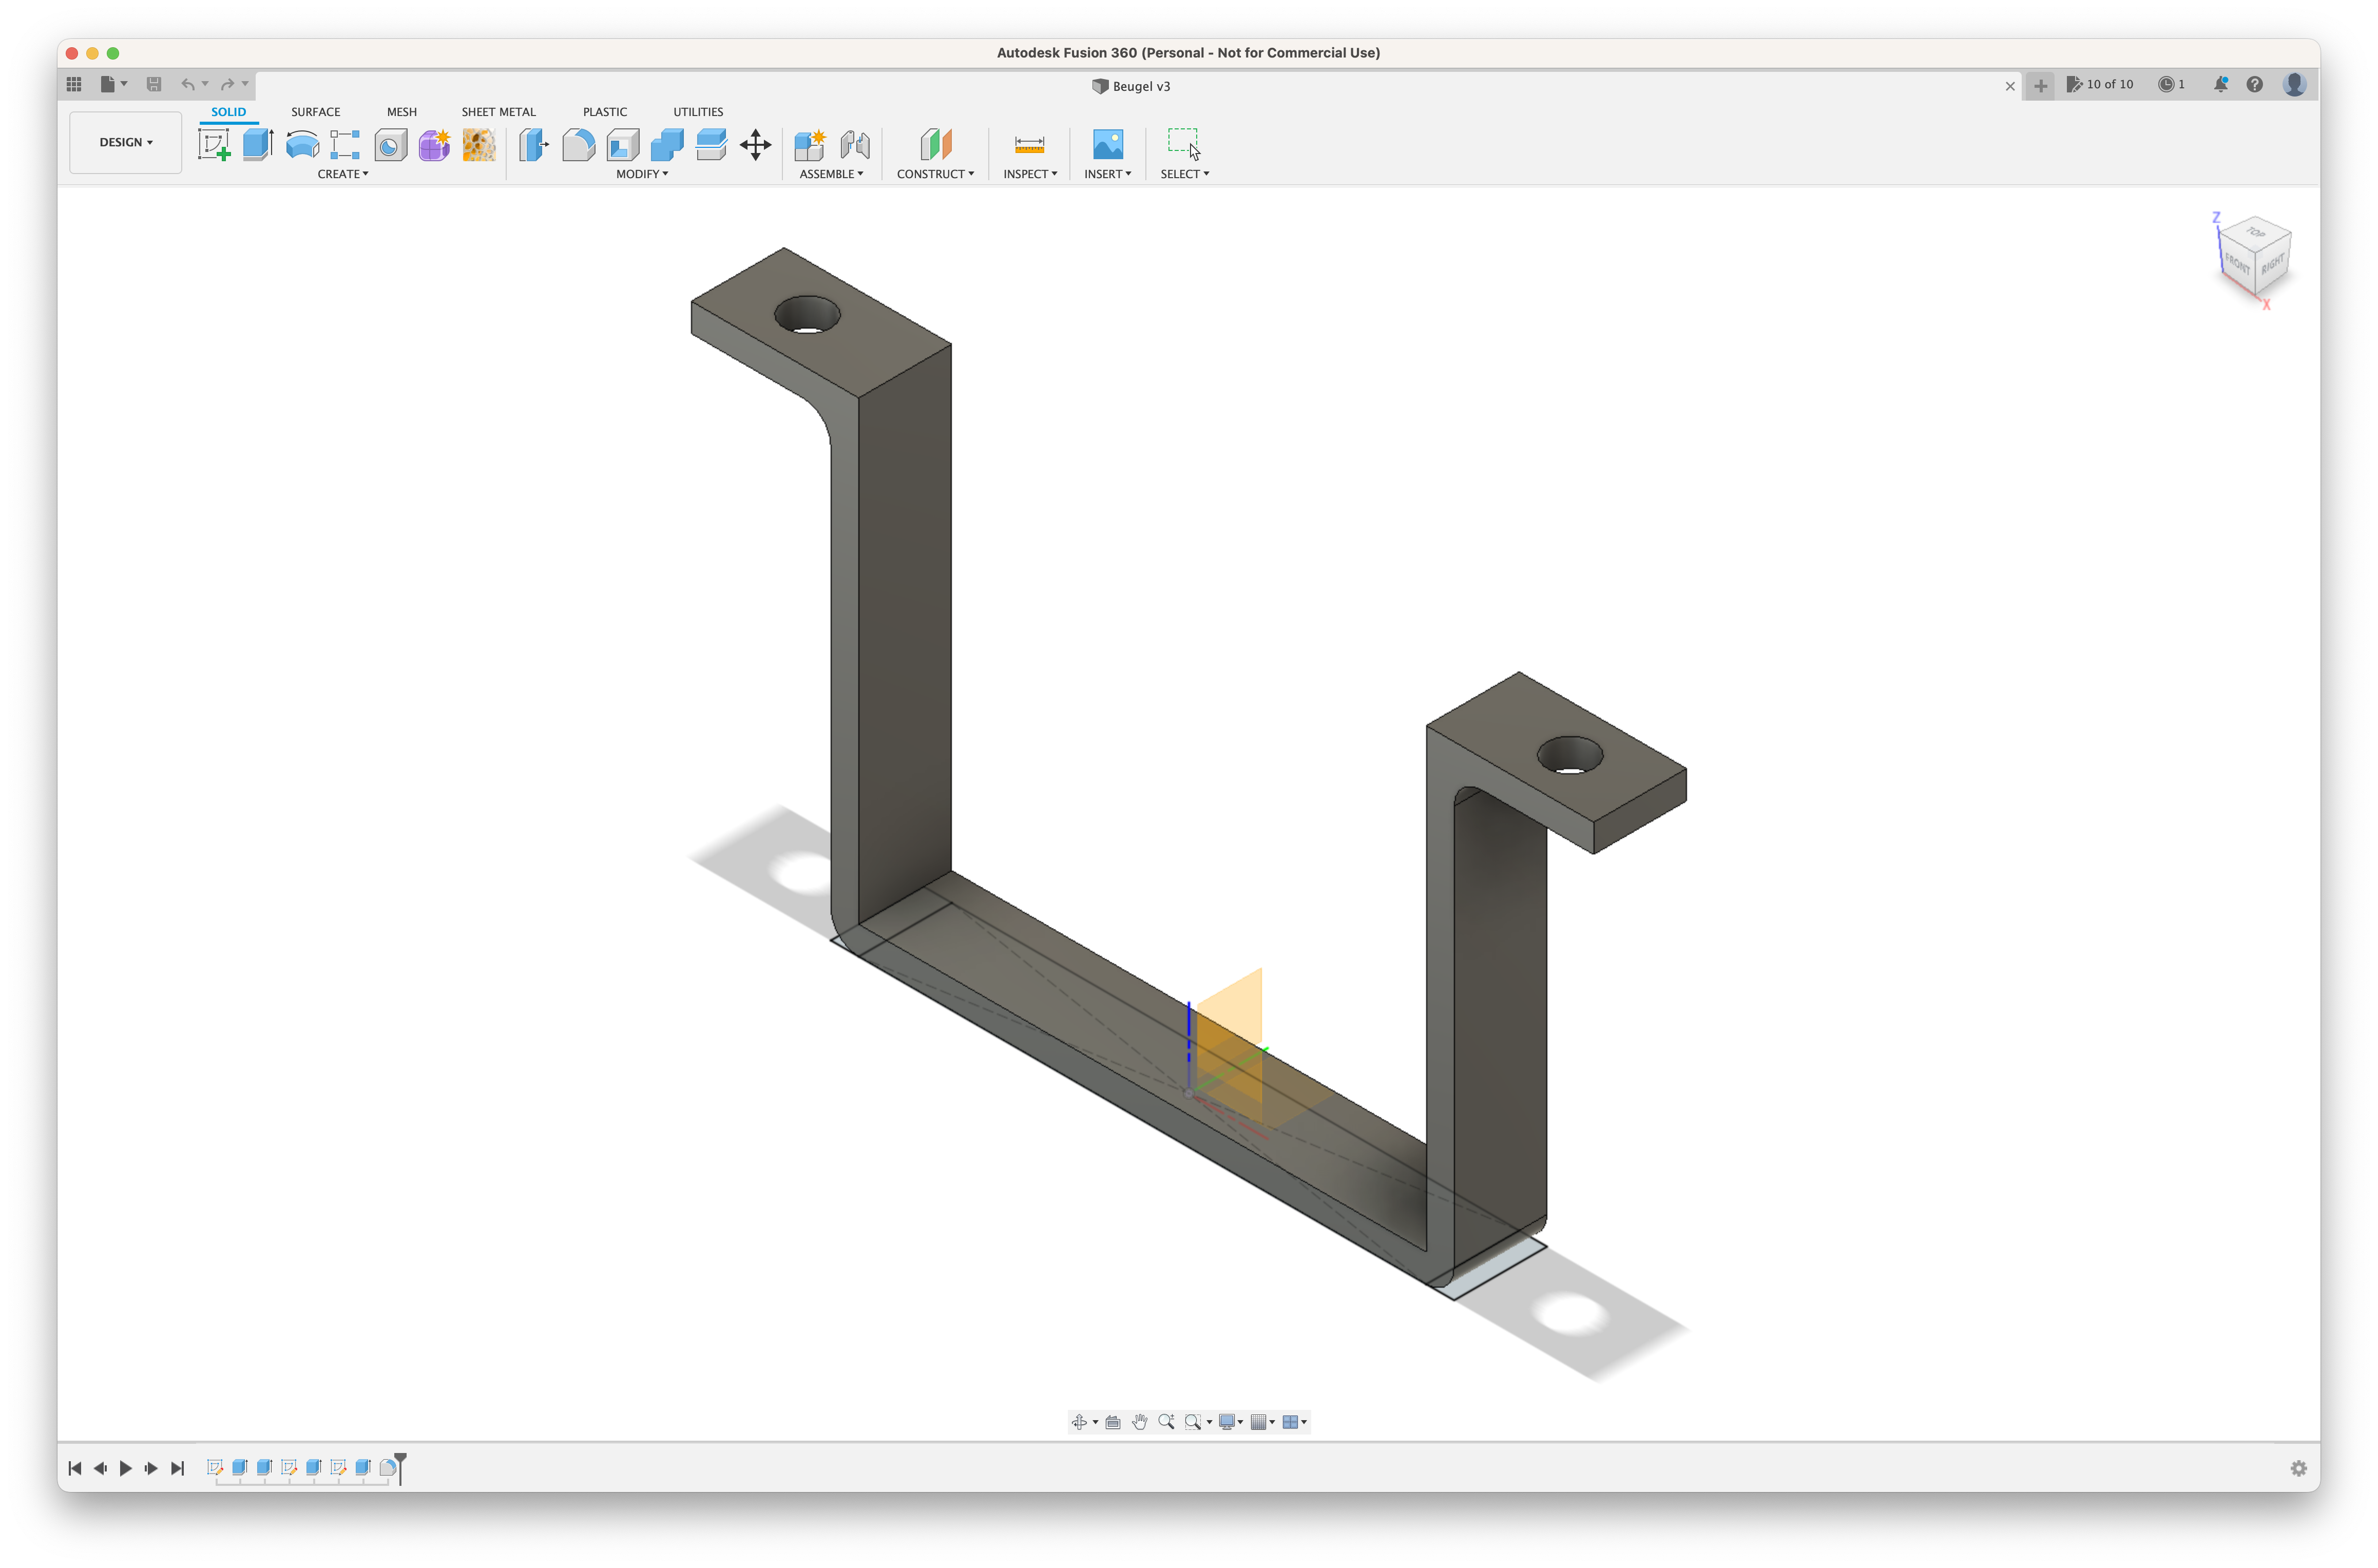Click the Move/Copy arrows icon
The image size is (2378, 1568).
point(755,145)
